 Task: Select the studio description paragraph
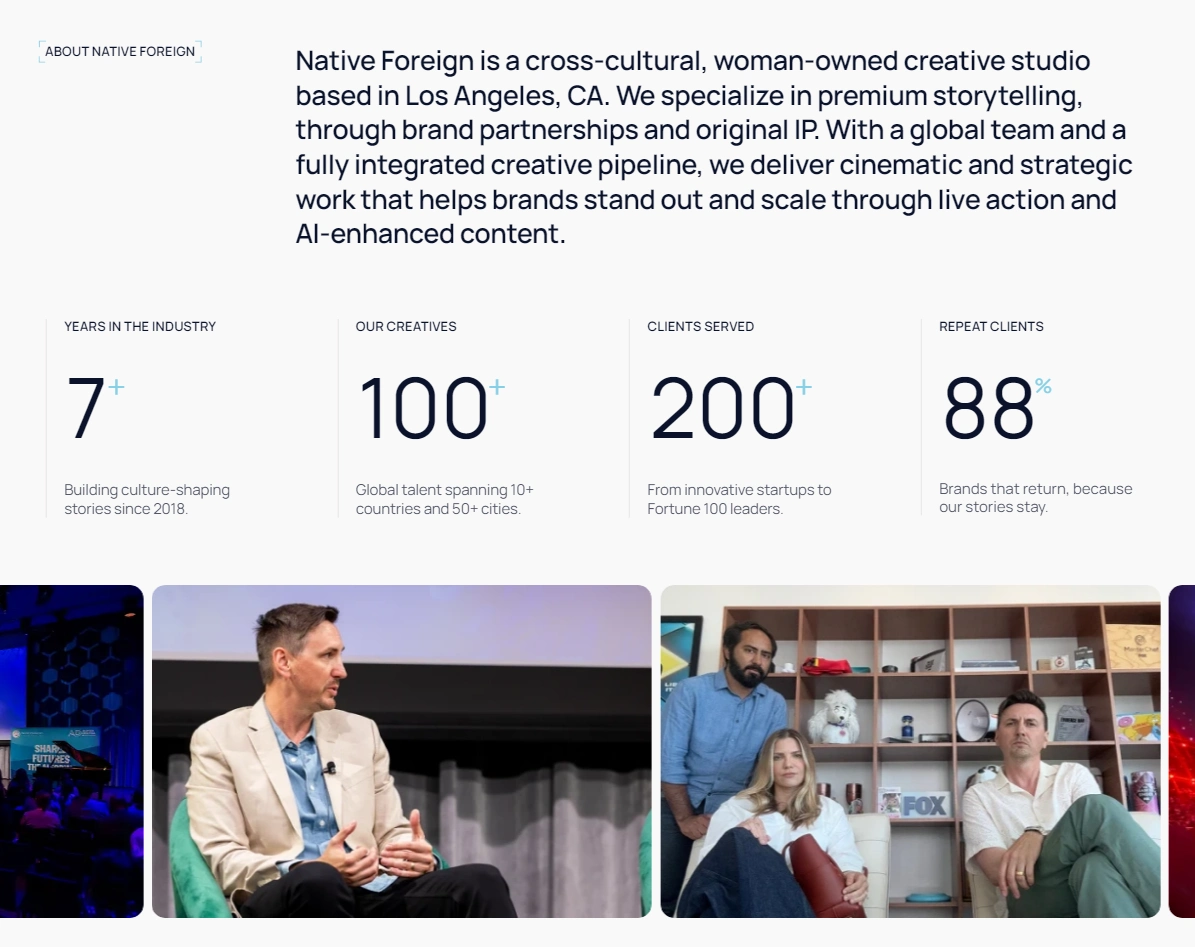(x=712, y=146)
